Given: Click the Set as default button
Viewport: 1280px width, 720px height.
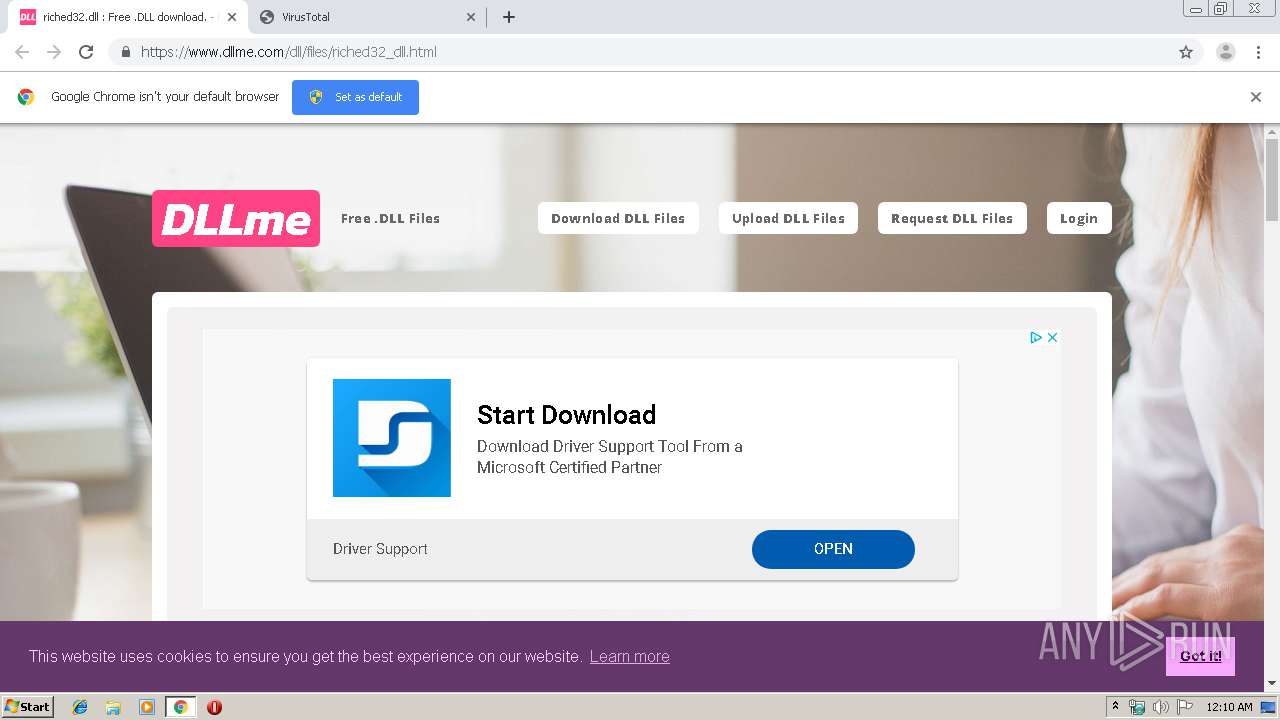Looking at the screenshot, I should [355, 97].
